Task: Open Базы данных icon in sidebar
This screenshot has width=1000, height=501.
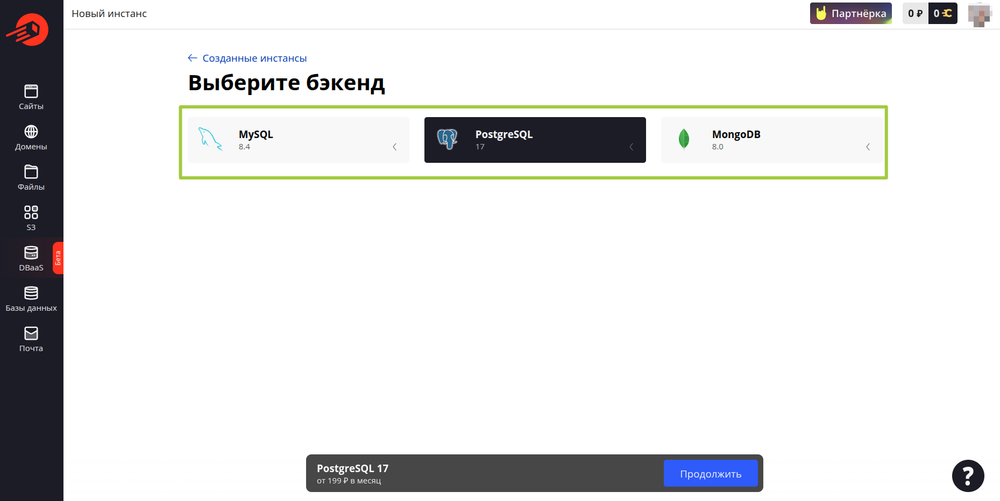Action: [x=31, y=293]
